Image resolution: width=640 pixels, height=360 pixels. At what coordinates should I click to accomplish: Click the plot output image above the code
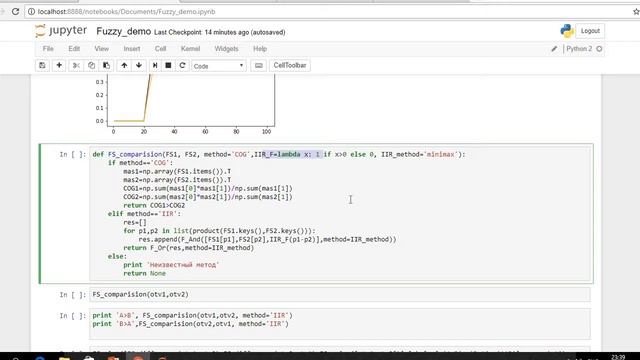point(184,105)
